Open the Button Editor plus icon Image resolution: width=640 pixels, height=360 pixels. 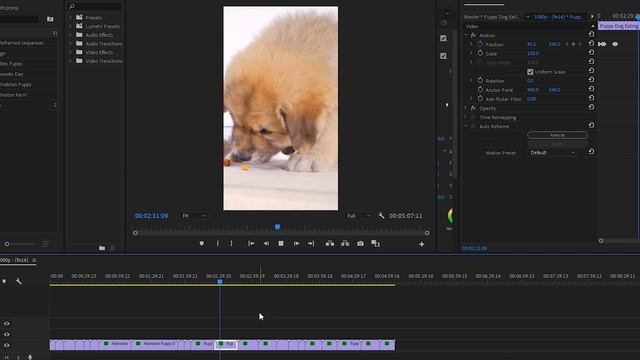coord(422,244)
